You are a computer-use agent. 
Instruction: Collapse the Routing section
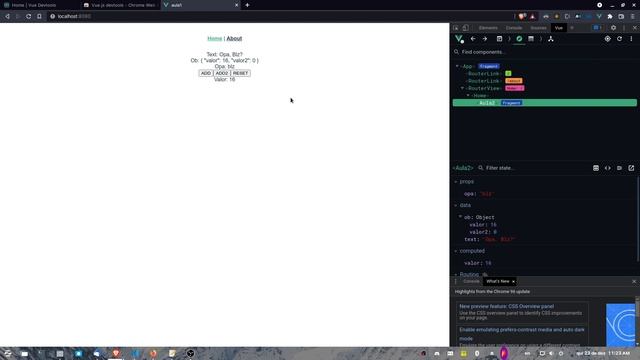pyautogui.click(x=456, y=274)
